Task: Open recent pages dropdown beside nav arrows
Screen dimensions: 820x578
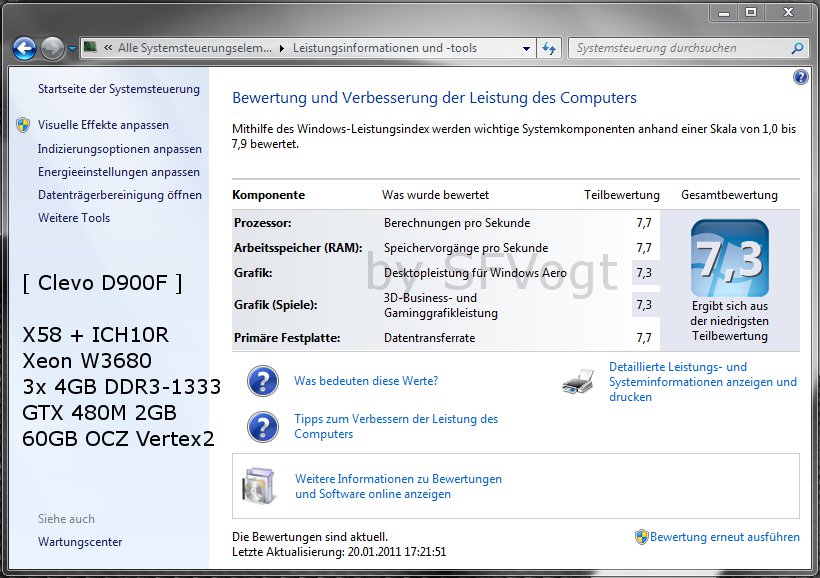Action: point(72,49)
